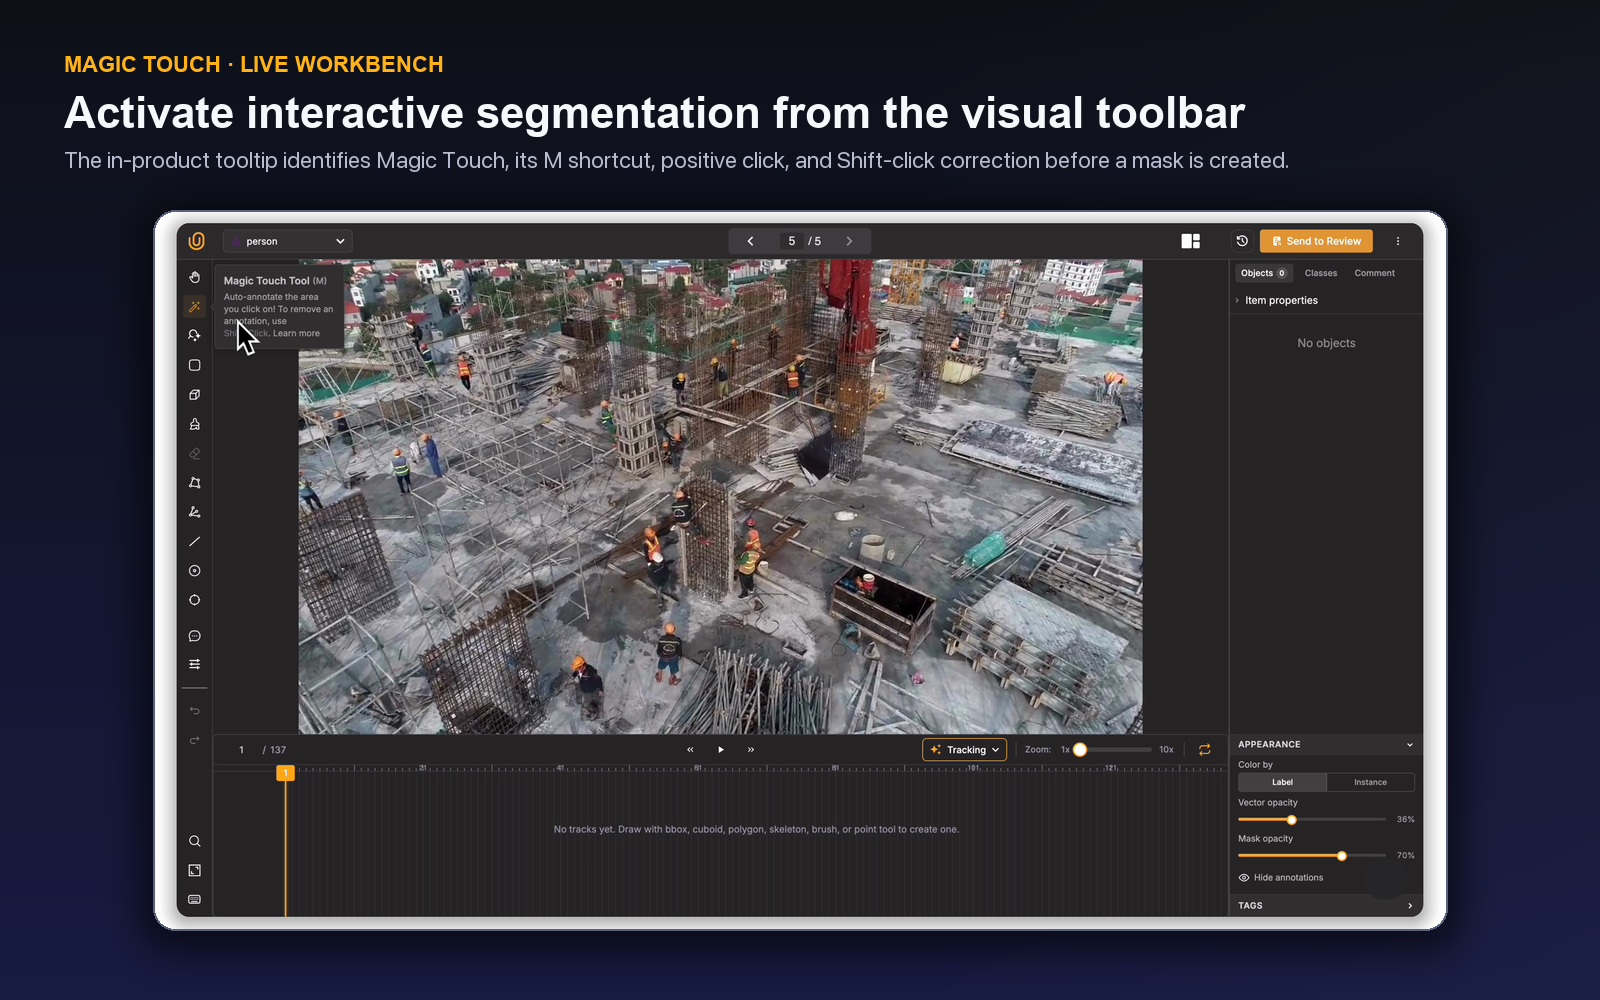Select the hand pan tool
Screen dimensions: 1600x1000
tap(195, 277)
